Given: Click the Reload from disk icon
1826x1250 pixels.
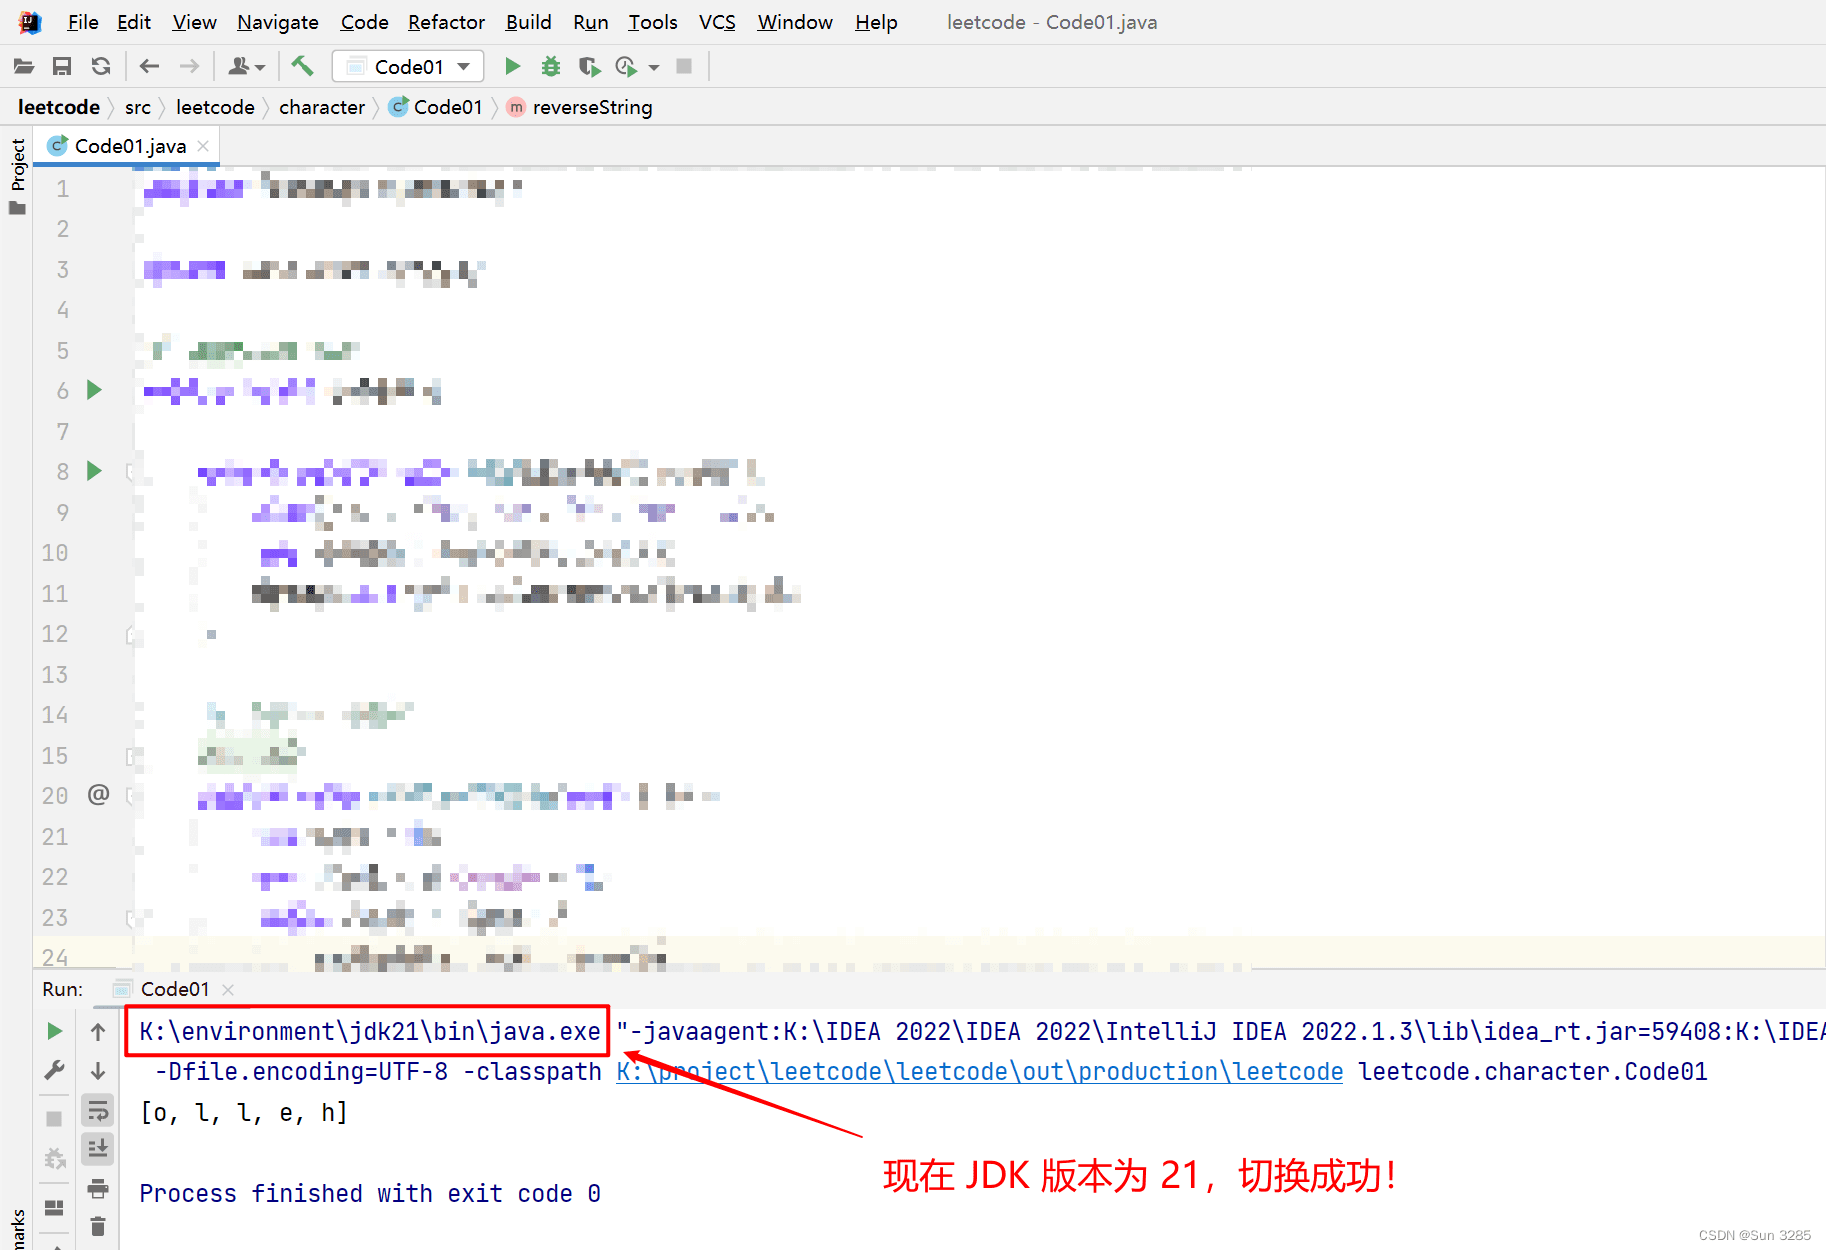Looking at the screenshot, I should click(x=101, y=67).
